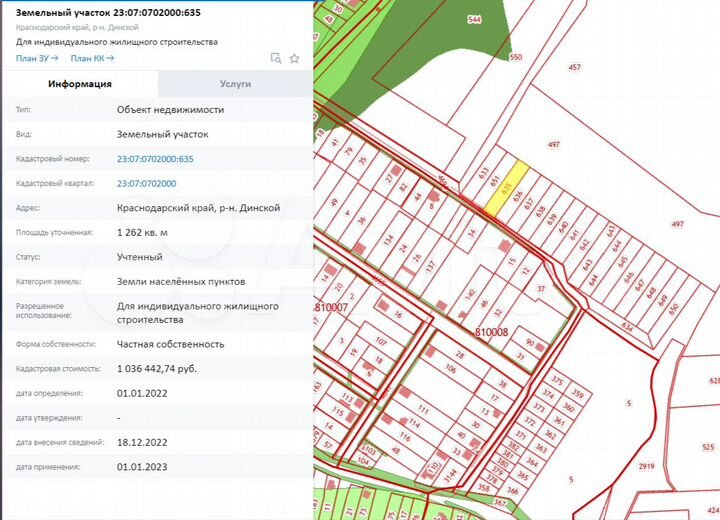This screenshot has height=520, width=720.
Task: Click the Объект недвижимости type value
Action: [x=170, y=110]
